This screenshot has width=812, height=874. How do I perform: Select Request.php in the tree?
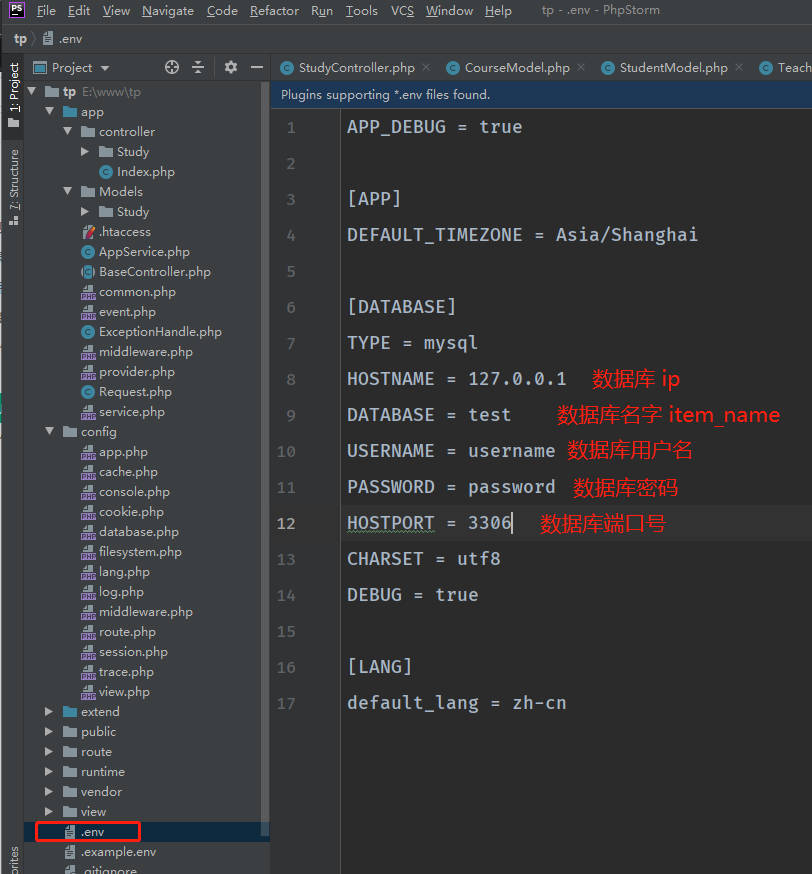click(127, 392)
